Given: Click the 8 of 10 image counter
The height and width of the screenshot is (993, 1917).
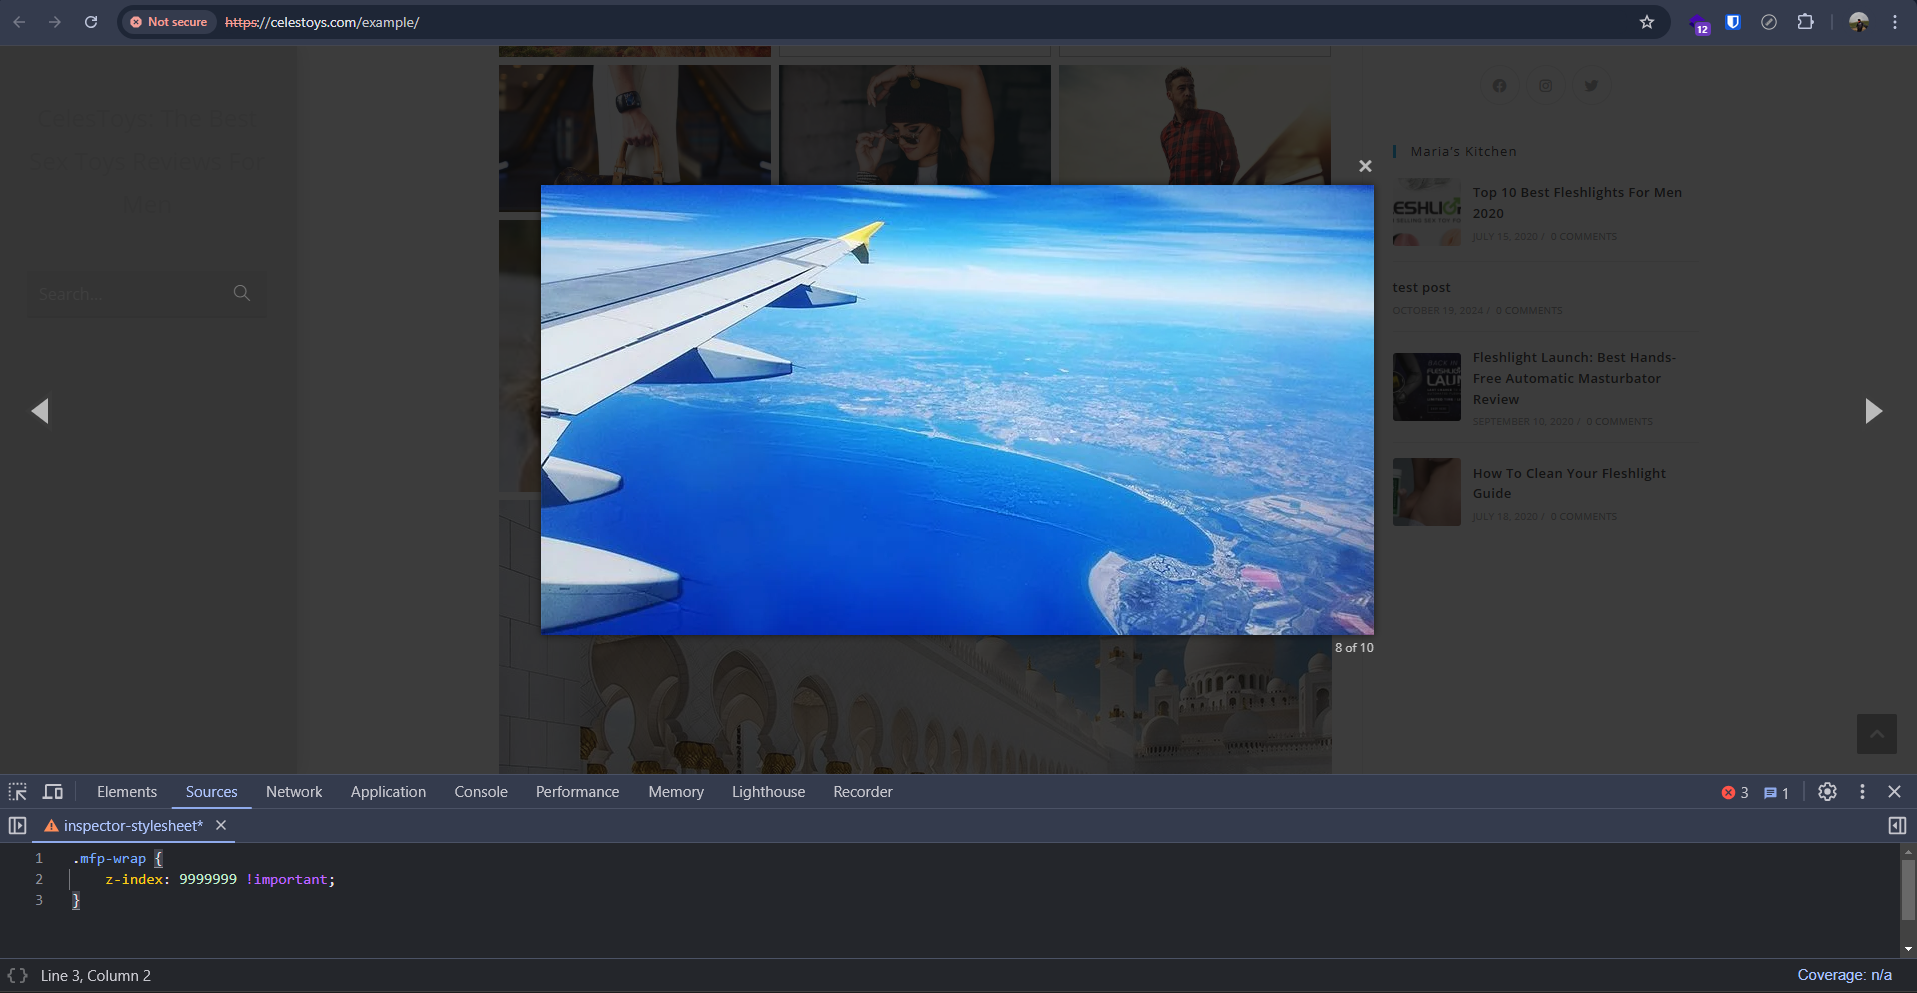Looking at the screenshot, I should pos(1354,648).
